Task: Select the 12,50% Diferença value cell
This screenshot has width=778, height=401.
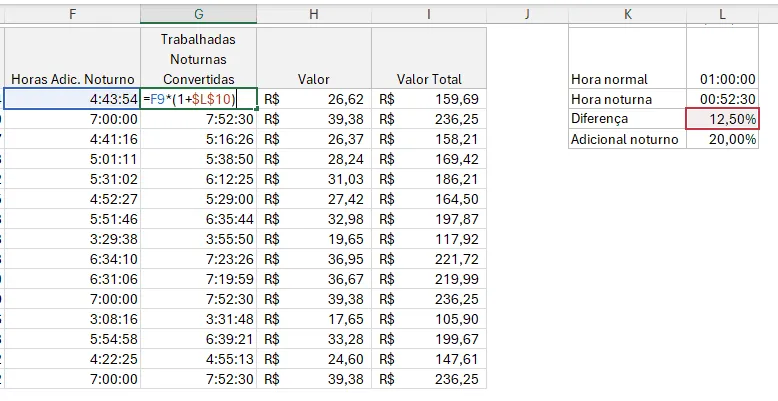Action: [x=722, y=119]
